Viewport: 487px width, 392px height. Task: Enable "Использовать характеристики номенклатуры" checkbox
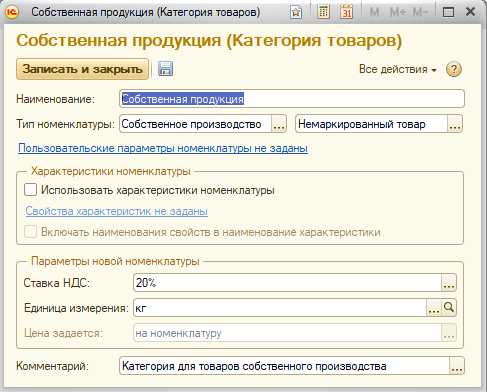pos(30,190)
